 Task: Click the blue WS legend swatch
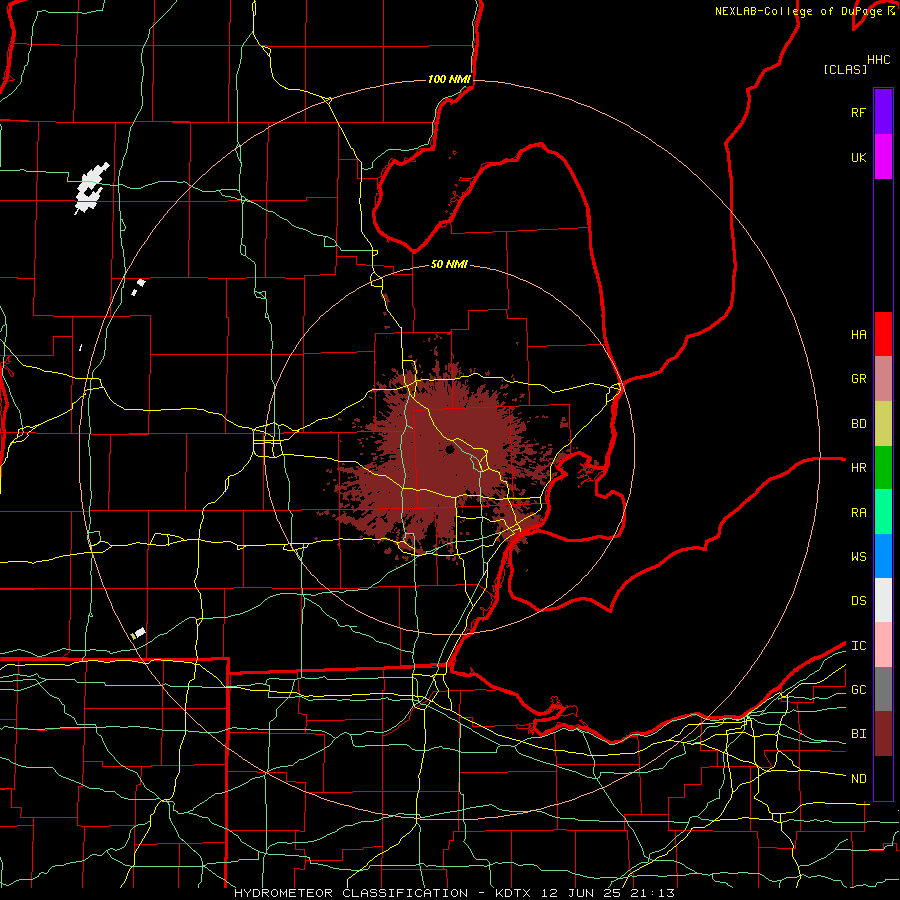(x=883, y=556)
